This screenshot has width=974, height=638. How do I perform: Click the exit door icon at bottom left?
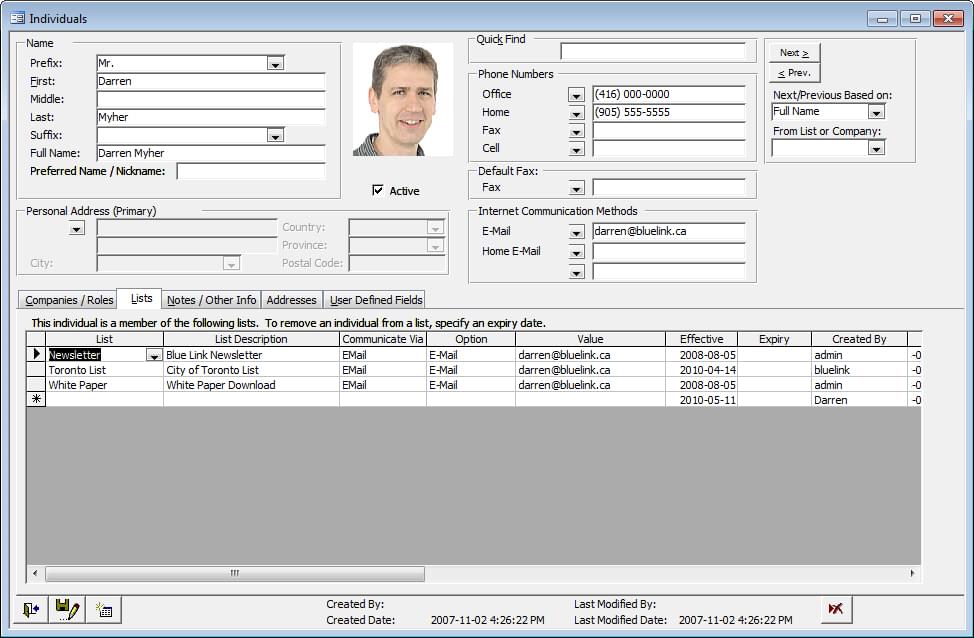click(31, 609)
